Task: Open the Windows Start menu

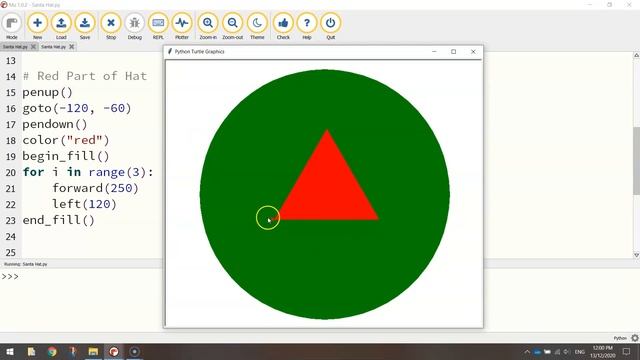Action: (10, 352)
